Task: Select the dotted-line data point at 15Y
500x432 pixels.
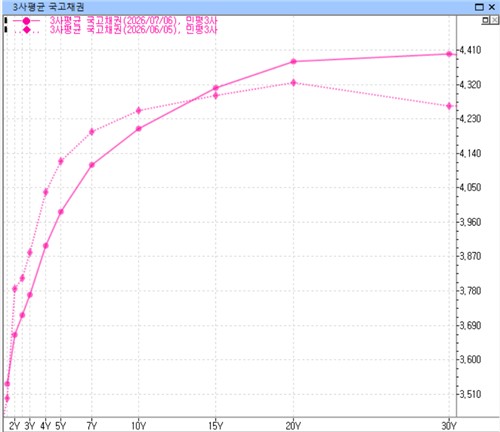Action: coord(216,96)
